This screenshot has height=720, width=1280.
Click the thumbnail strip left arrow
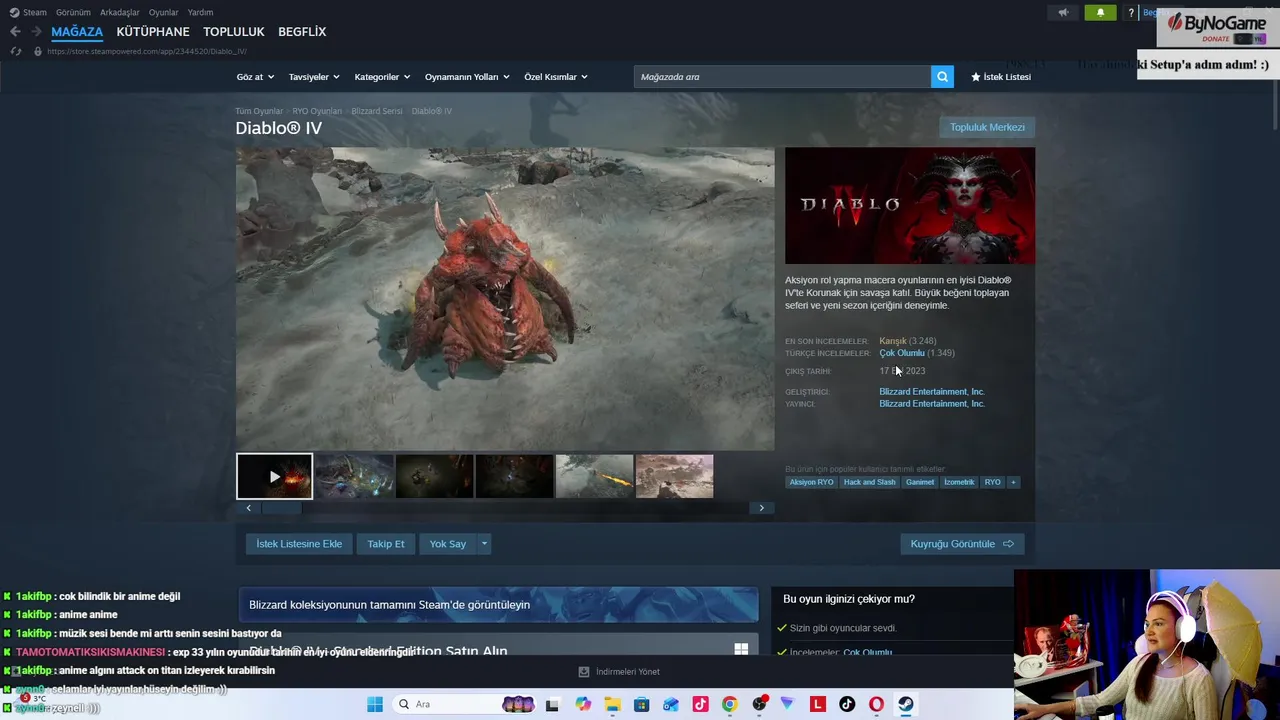coord(248,508)
